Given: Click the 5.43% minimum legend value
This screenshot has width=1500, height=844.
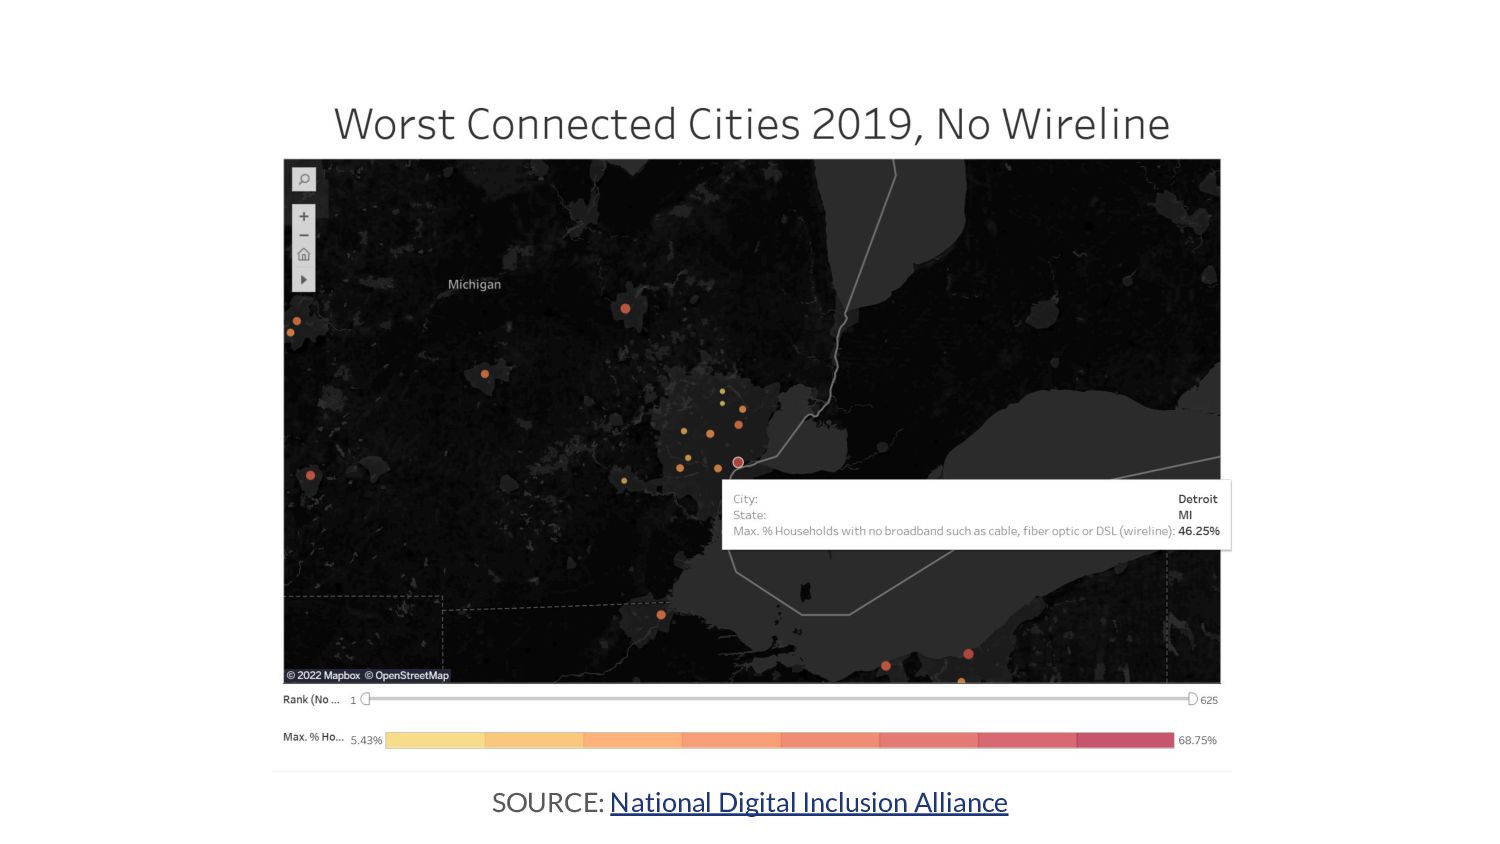Looking at the screenshot, I should click(366, 741).
